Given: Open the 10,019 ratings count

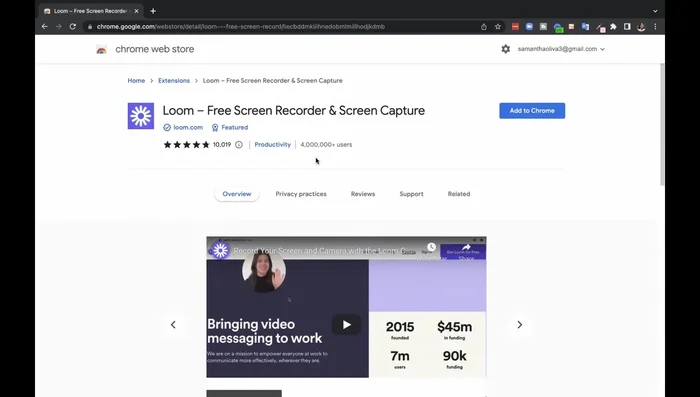Looking at the screenshot, I should (x=222, y=145).
